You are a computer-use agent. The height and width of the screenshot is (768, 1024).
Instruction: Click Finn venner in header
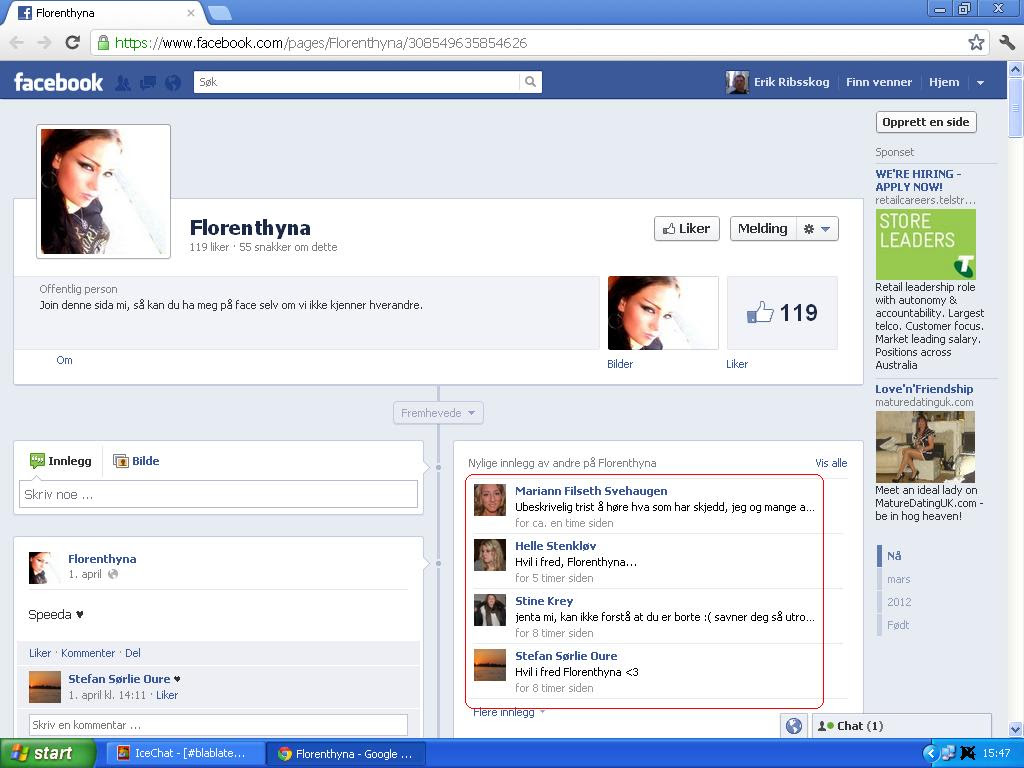point(878,82)
